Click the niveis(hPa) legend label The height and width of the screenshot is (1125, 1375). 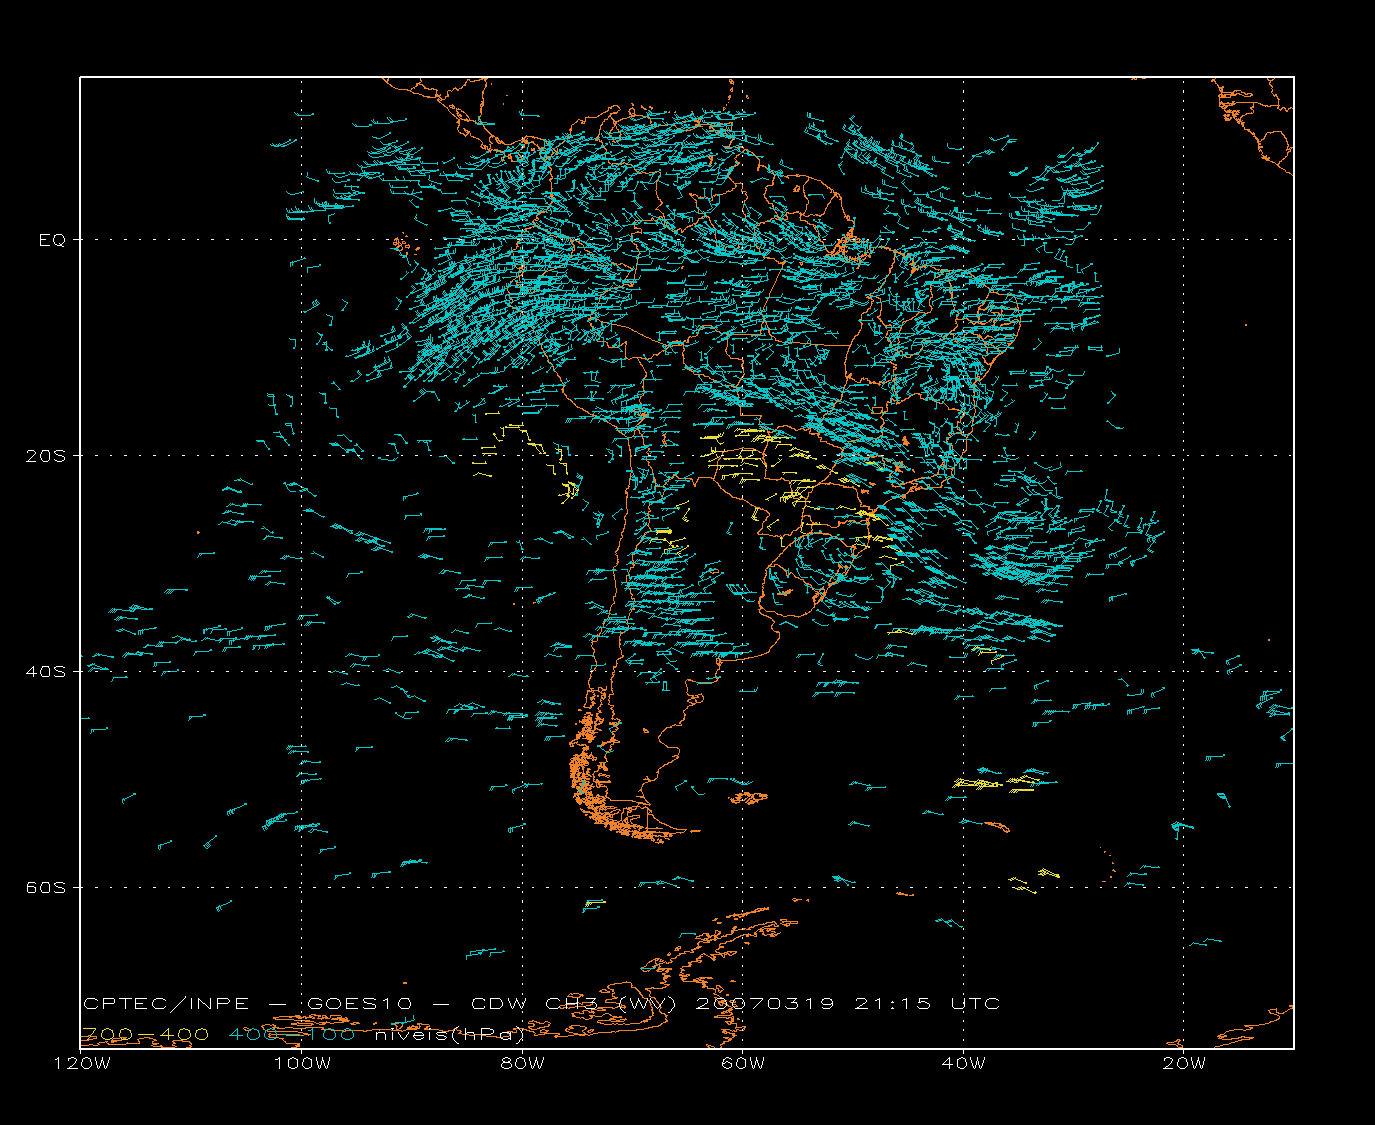(449, 1034)
